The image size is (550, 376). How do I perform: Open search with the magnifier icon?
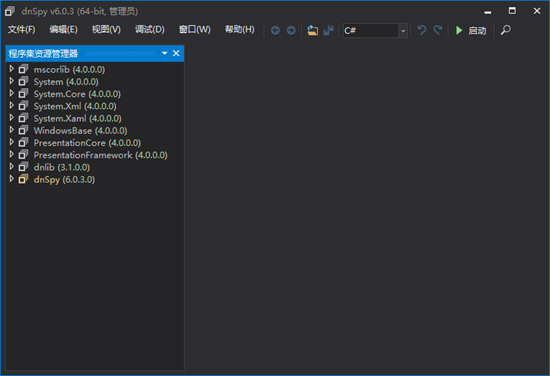pyautogui.click(x=505, y=30)
